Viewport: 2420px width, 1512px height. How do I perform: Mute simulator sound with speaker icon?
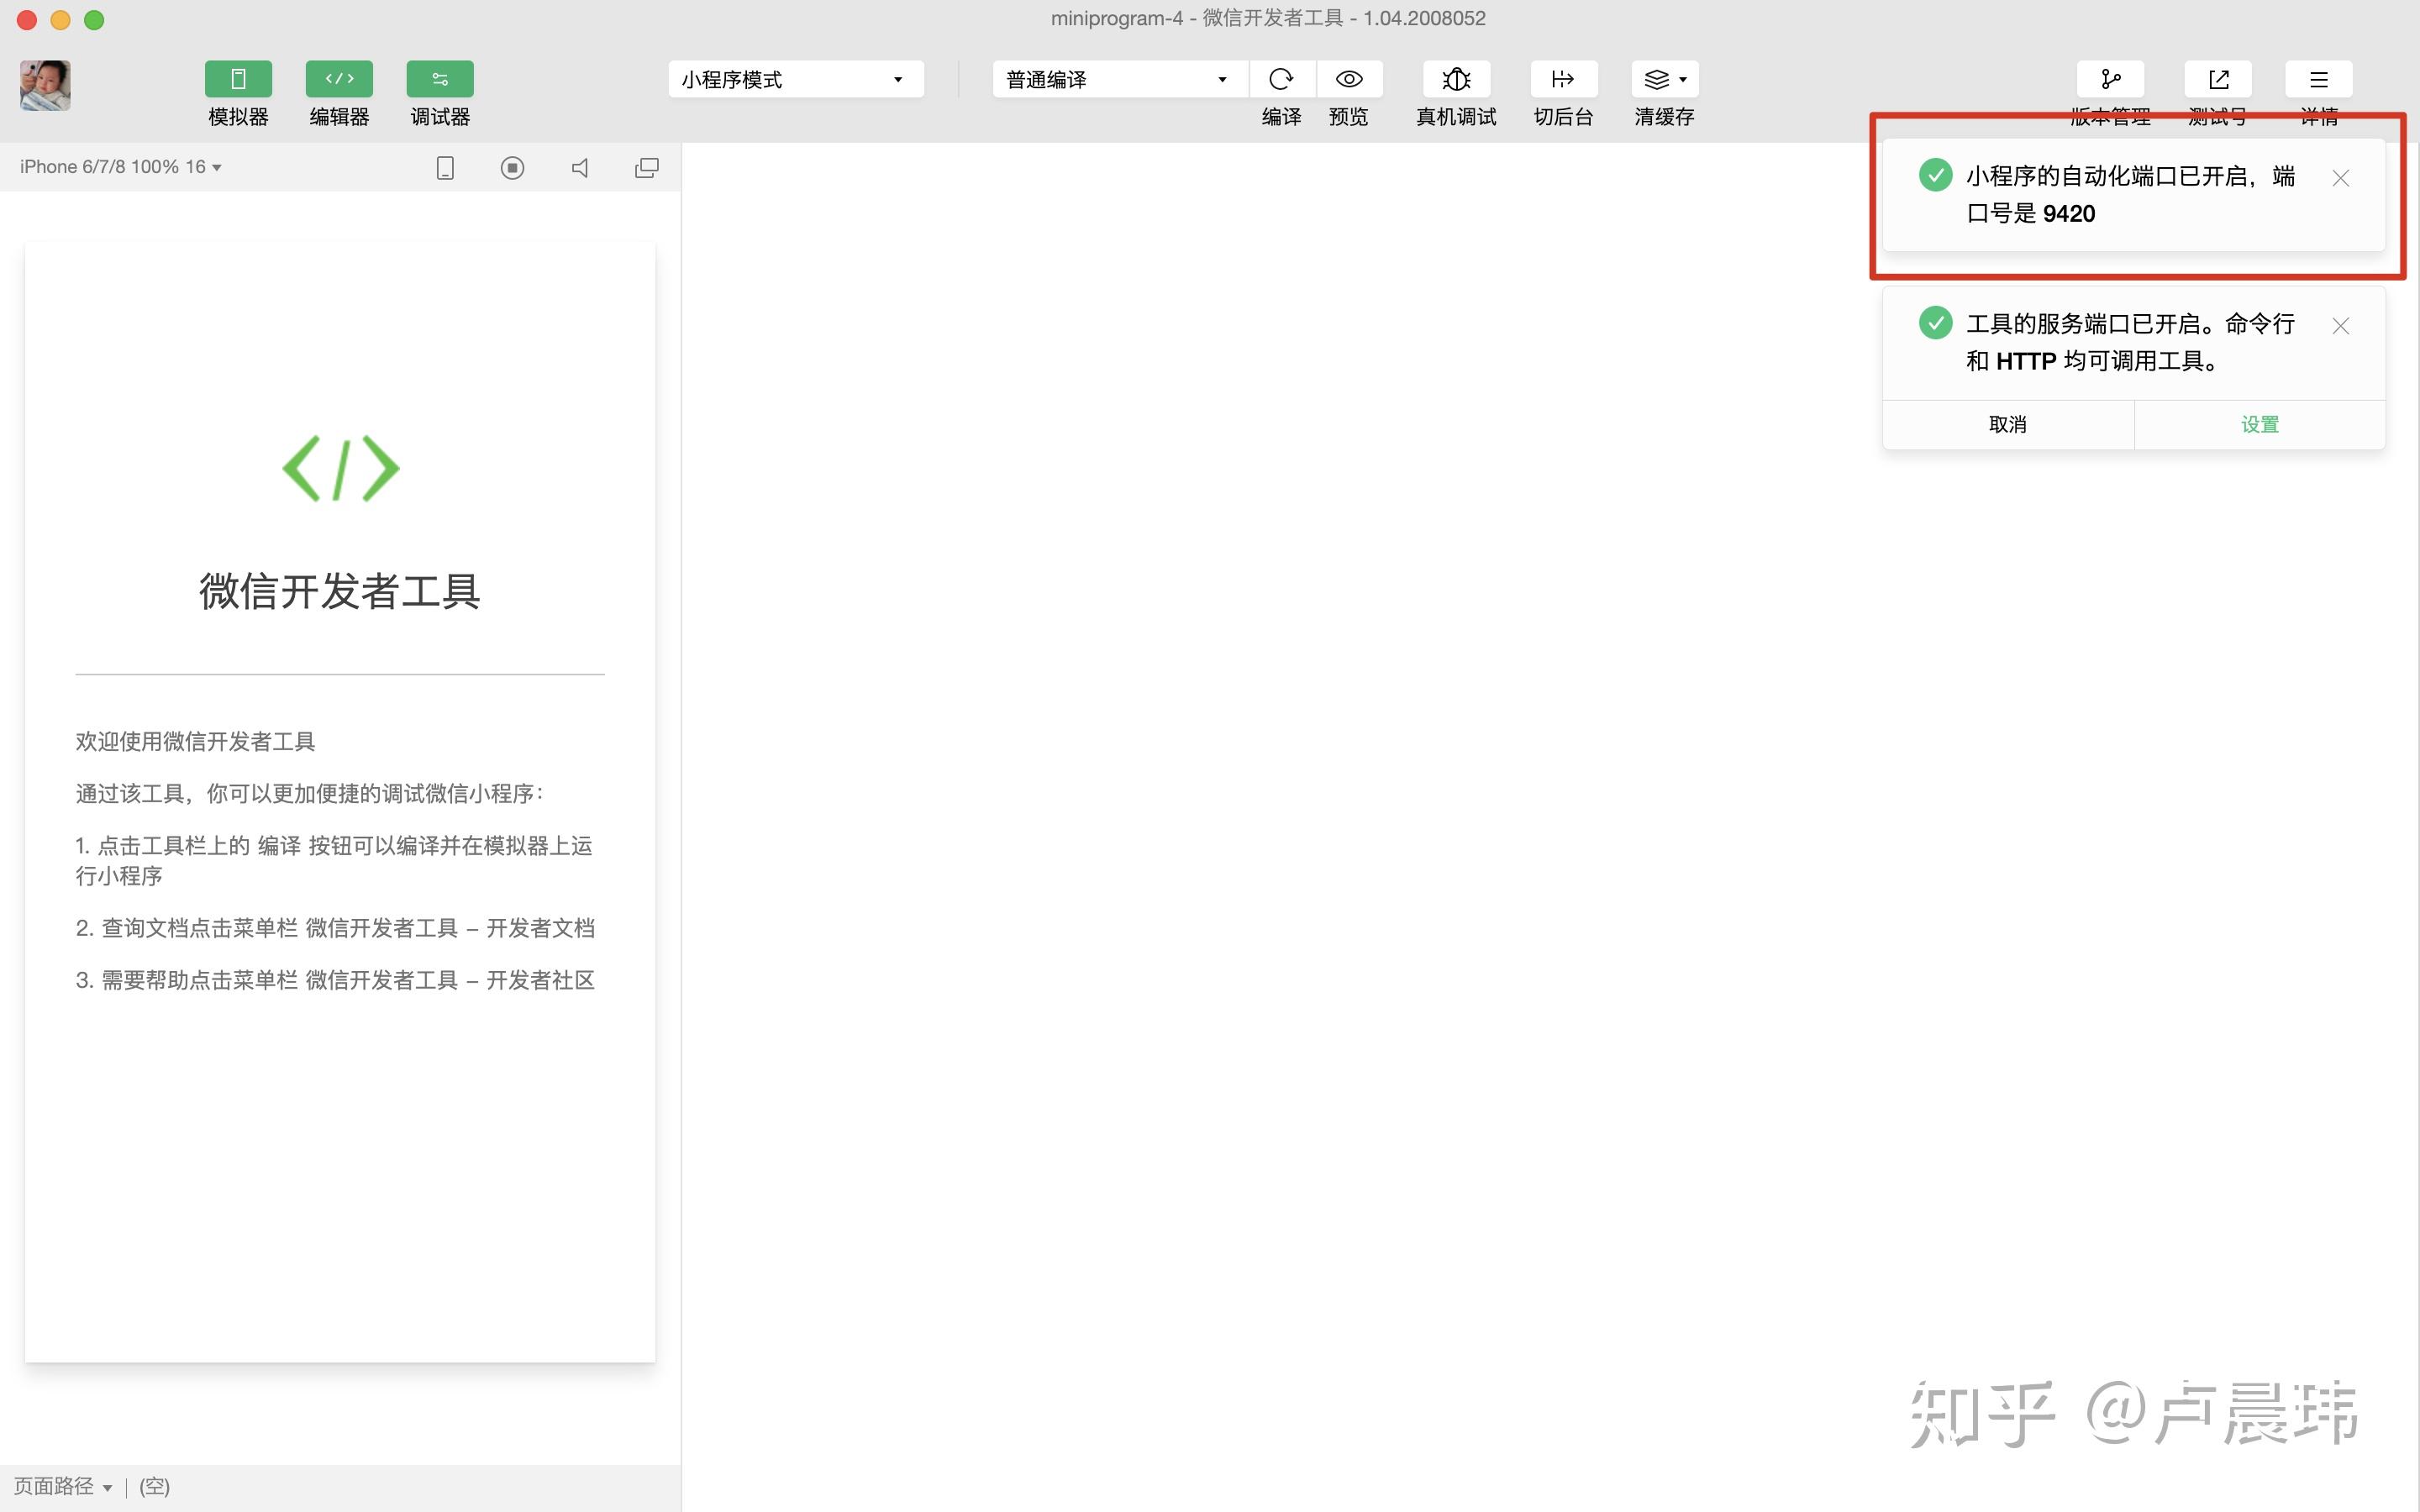580,167
